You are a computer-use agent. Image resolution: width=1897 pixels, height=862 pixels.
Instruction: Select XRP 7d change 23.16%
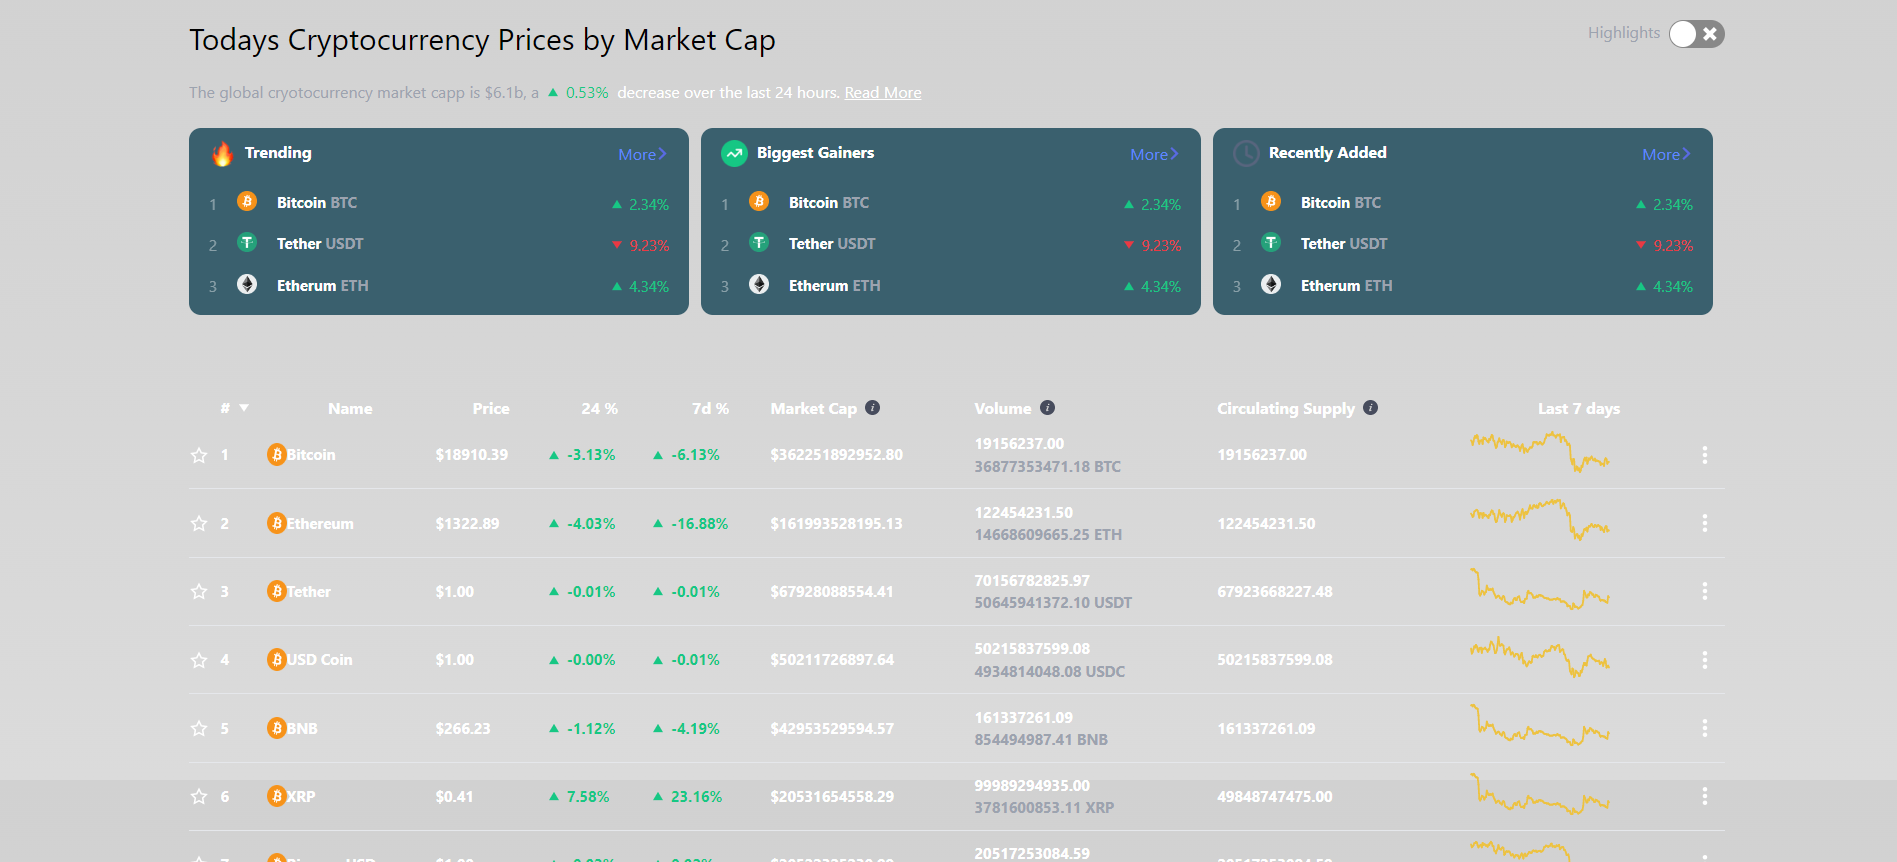[x=696, y=796]
